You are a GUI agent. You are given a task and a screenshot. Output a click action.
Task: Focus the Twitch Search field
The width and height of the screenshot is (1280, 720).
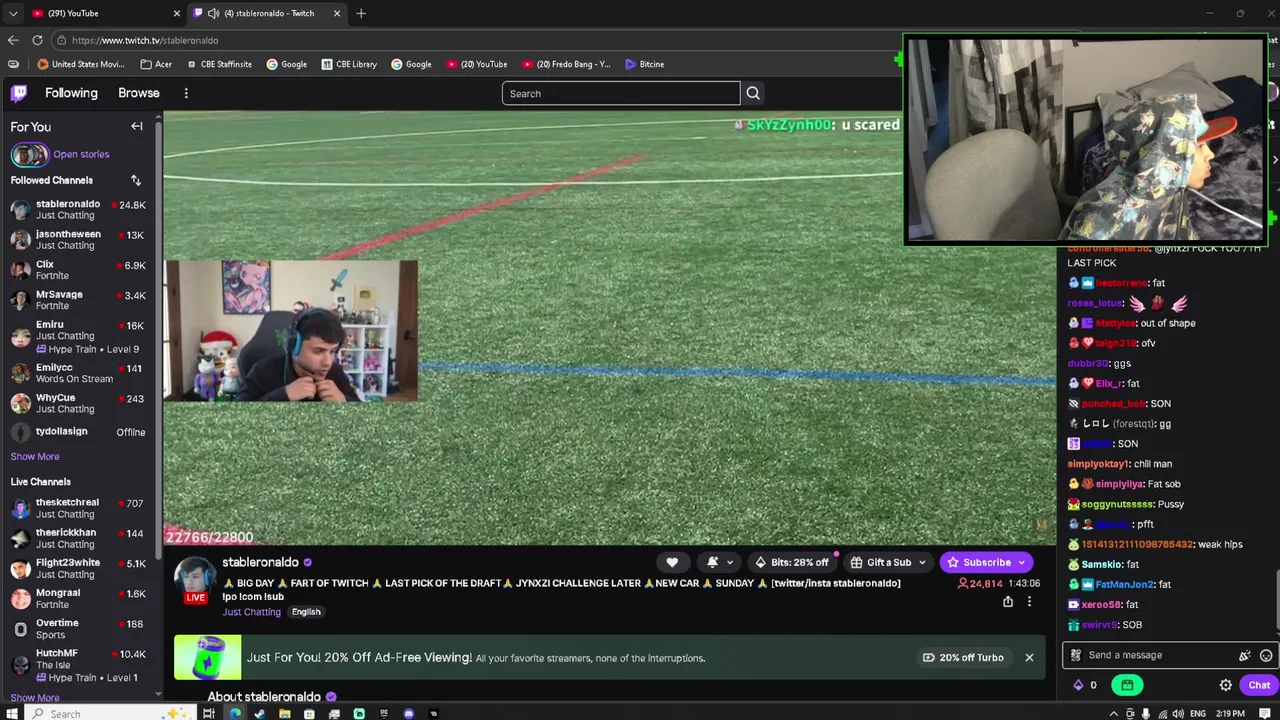tap(621, 93)
